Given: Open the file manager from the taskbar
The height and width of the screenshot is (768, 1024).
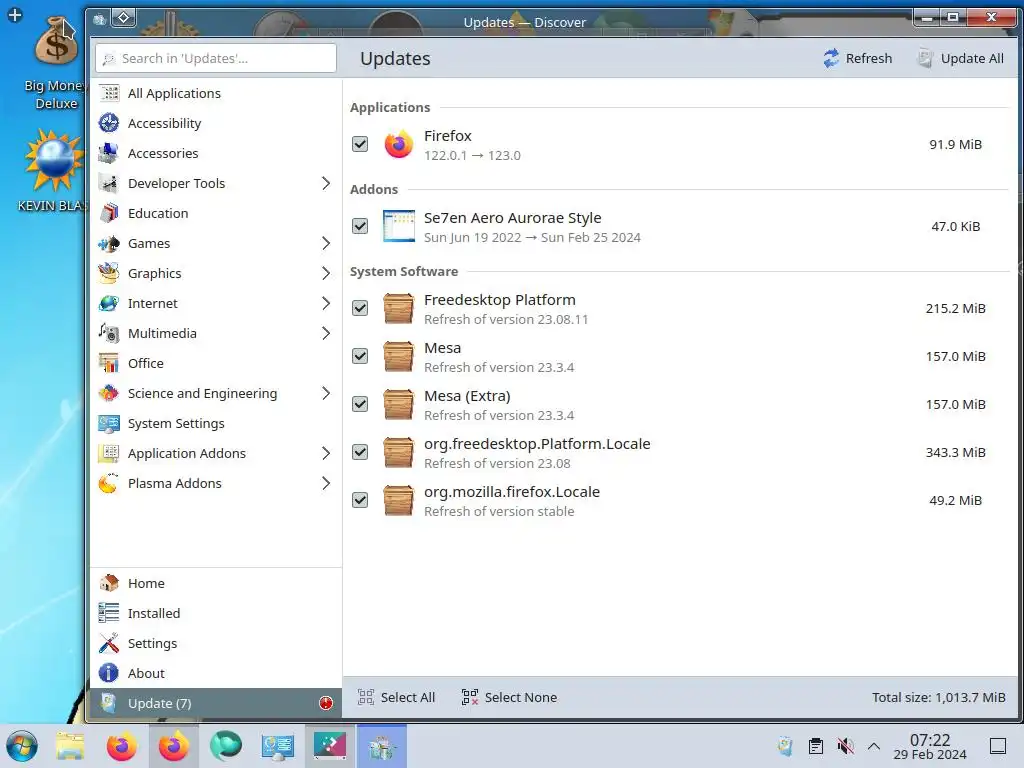Looking at the screenshot, I should [x=70, y=746].
